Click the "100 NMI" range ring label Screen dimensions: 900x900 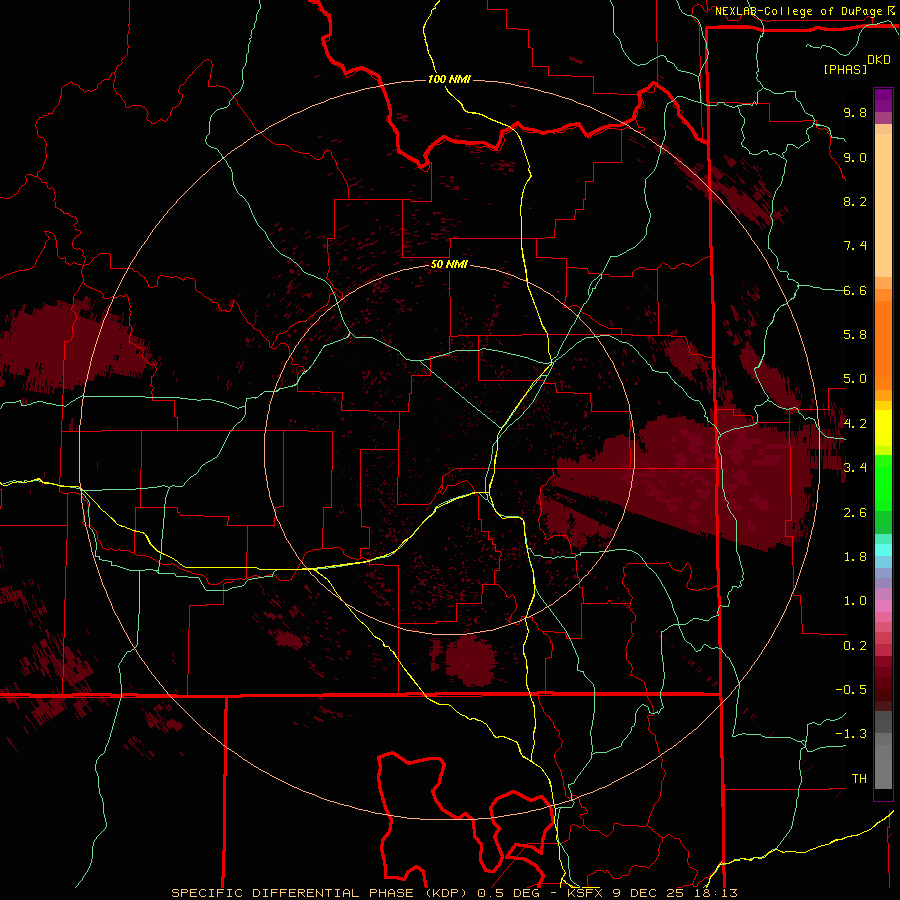click(449, 79)
